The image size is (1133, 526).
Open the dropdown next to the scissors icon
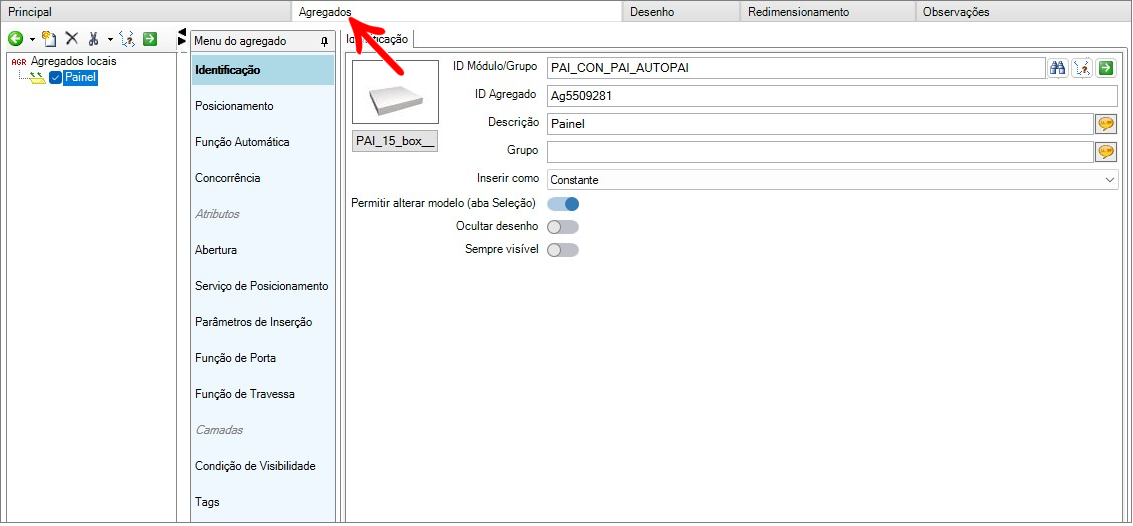click(110, 40)
